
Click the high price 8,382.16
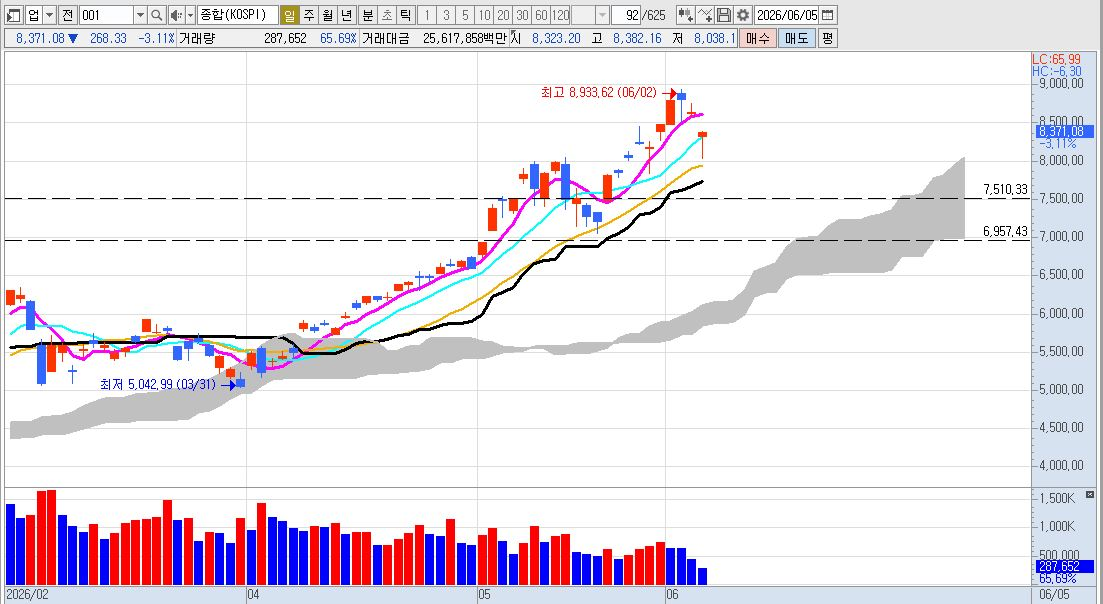(637, 38)
